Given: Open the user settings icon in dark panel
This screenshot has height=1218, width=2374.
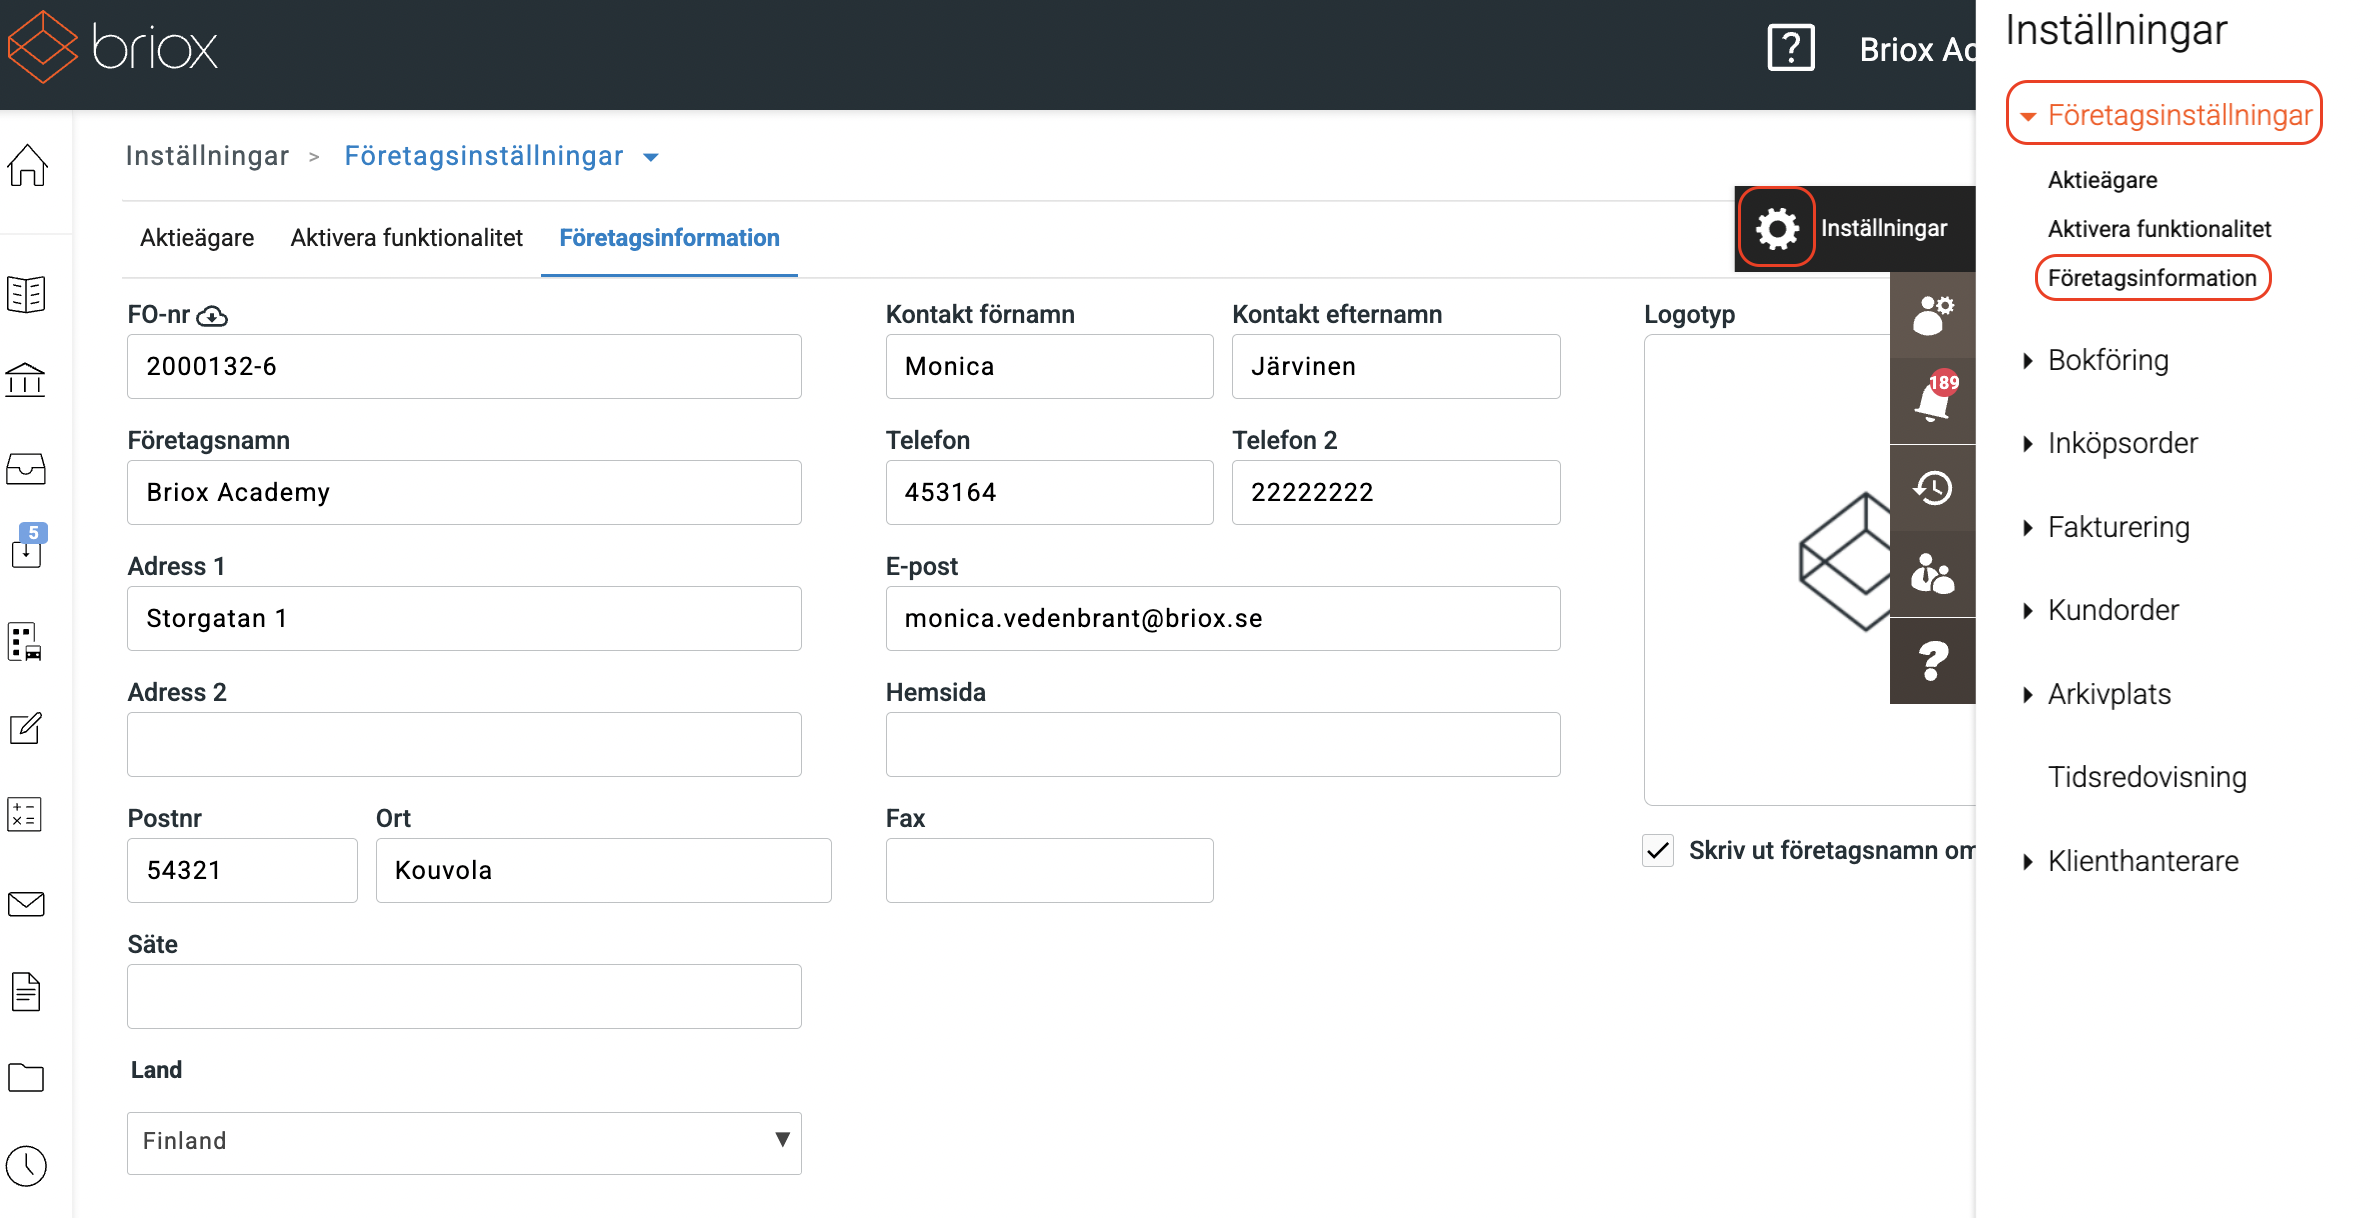Looking at the screenshot, I should 1933,315.
